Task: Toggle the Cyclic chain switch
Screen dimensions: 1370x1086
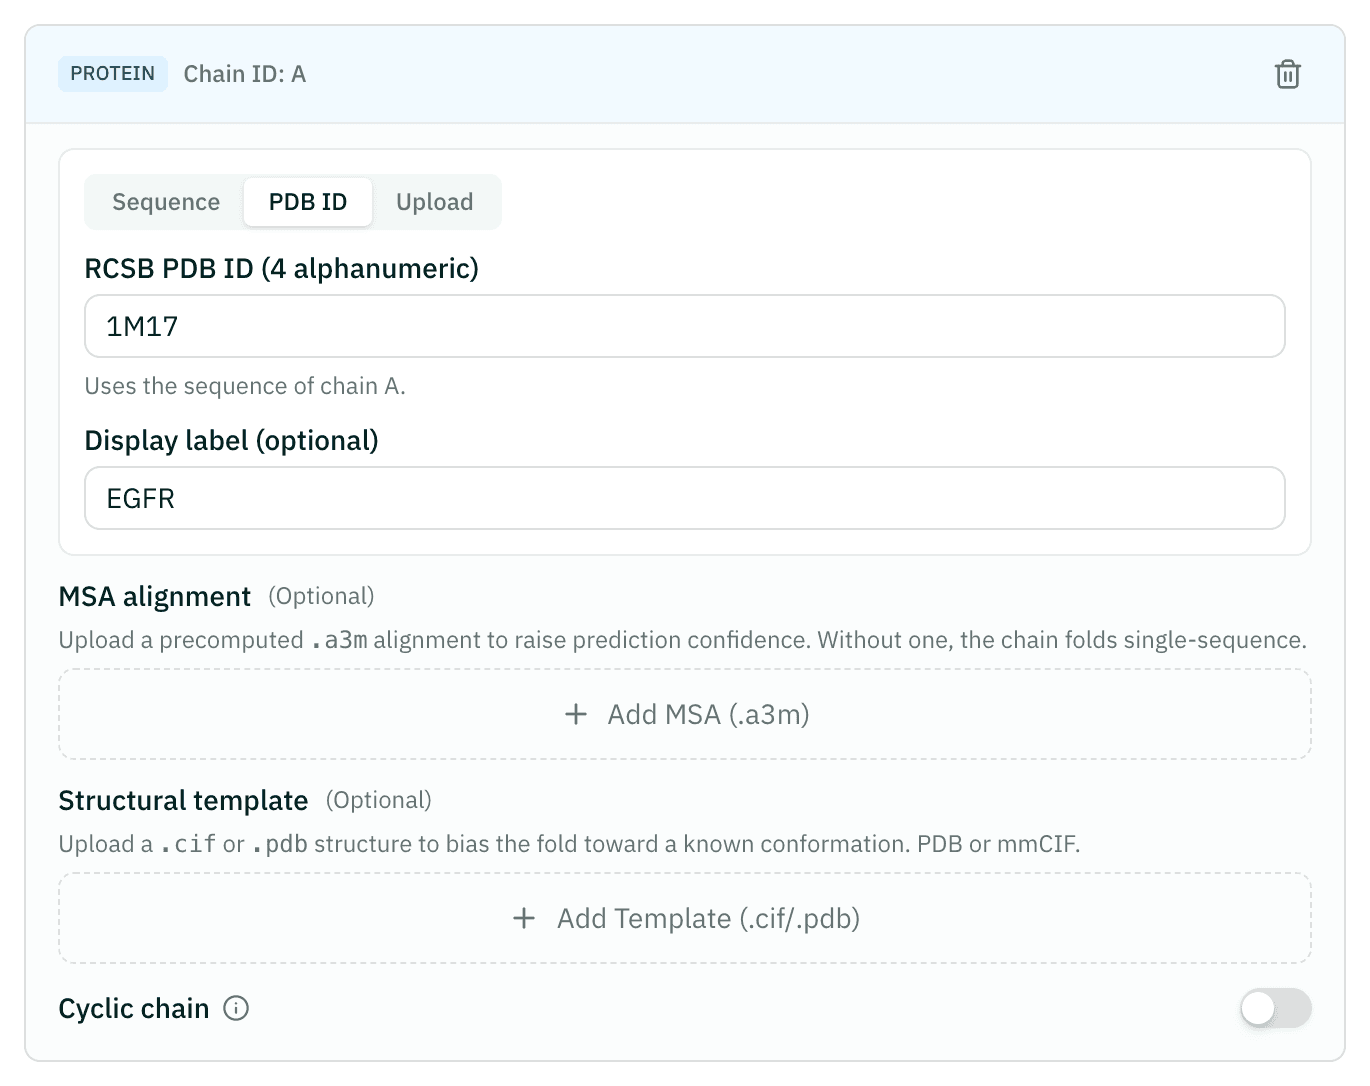Action: click(1275, 1008)
